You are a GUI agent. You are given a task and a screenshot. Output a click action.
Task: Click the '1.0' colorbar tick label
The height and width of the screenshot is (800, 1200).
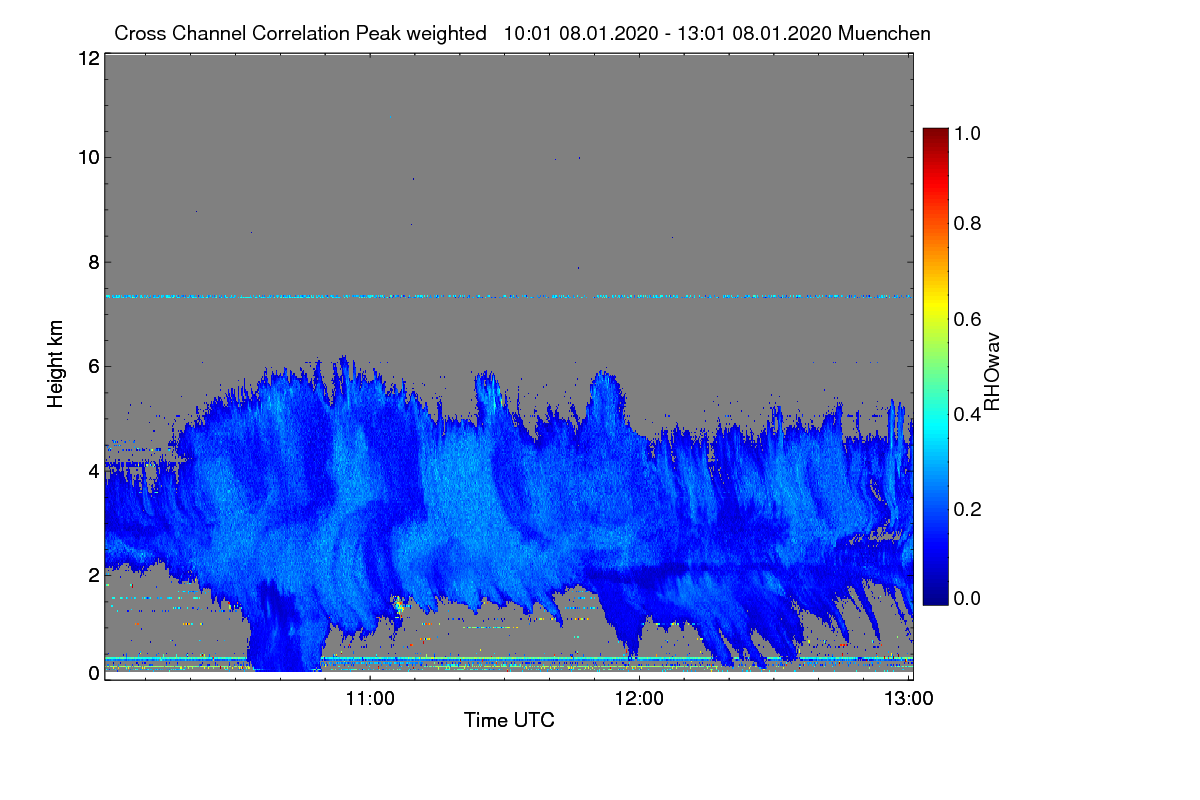coord(968,133)
